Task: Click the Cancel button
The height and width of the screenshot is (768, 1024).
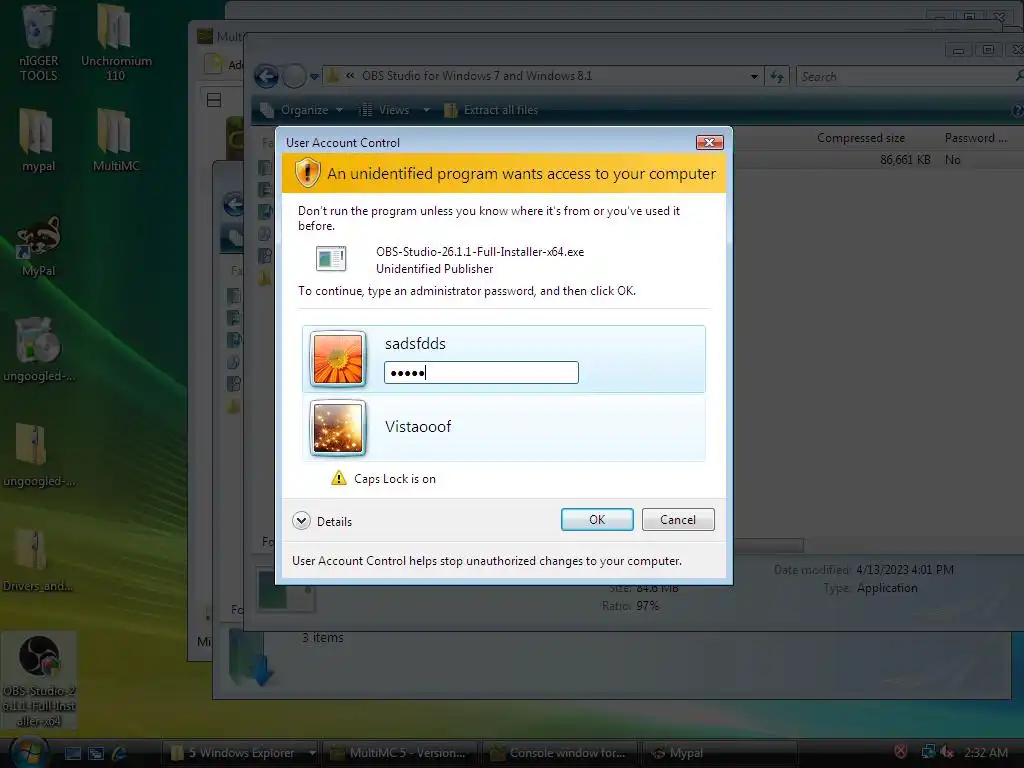Action: pos(678,519)
